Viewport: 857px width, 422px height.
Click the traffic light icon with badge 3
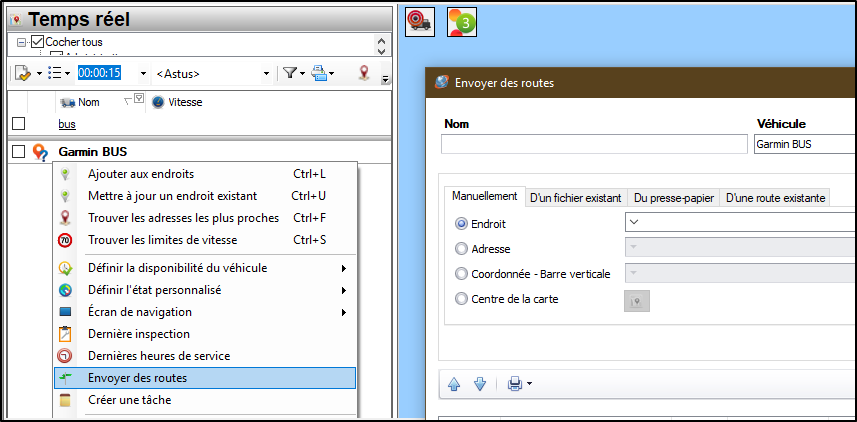(x=461, y=22)
